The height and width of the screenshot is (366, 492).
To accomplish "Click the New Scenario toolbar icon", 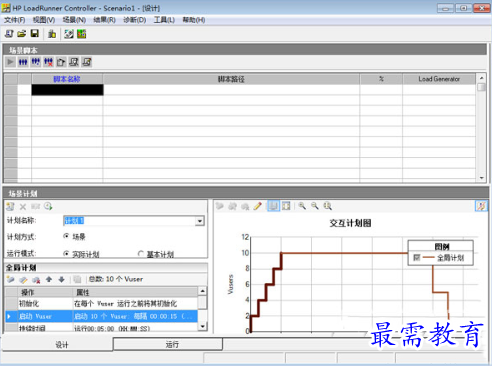I will tap(9, 34).
